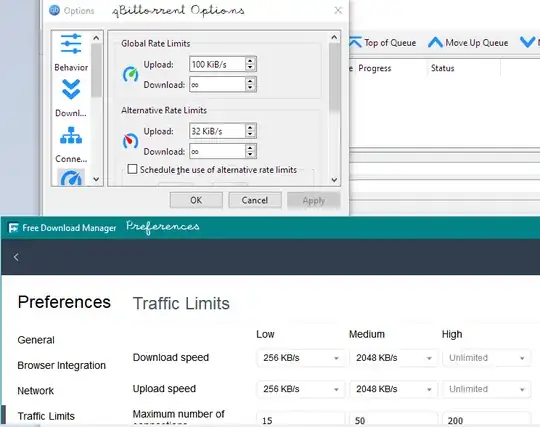Open the High upload speed dropdown

(x=486, y=389)
